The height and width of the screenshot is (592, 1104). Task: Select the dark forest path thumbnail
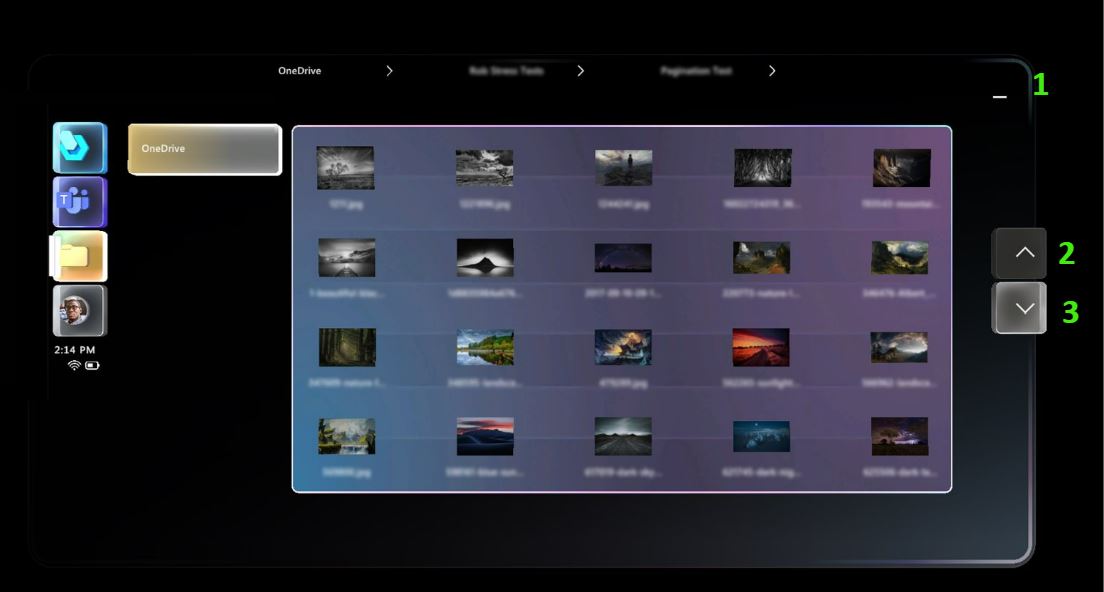347,347
